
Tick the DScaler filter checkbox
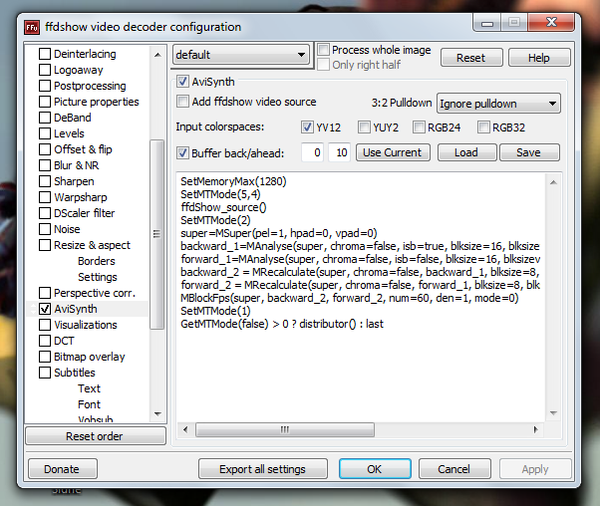pyautogui.click(x=45, y=213)
